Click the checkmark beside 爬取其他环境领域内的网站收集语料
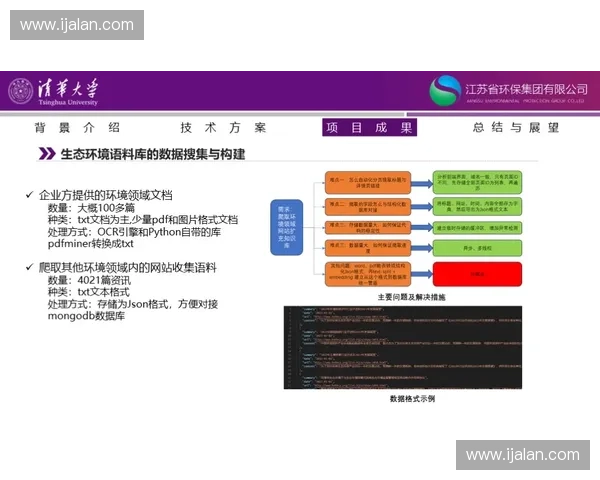 click(29, 267)
